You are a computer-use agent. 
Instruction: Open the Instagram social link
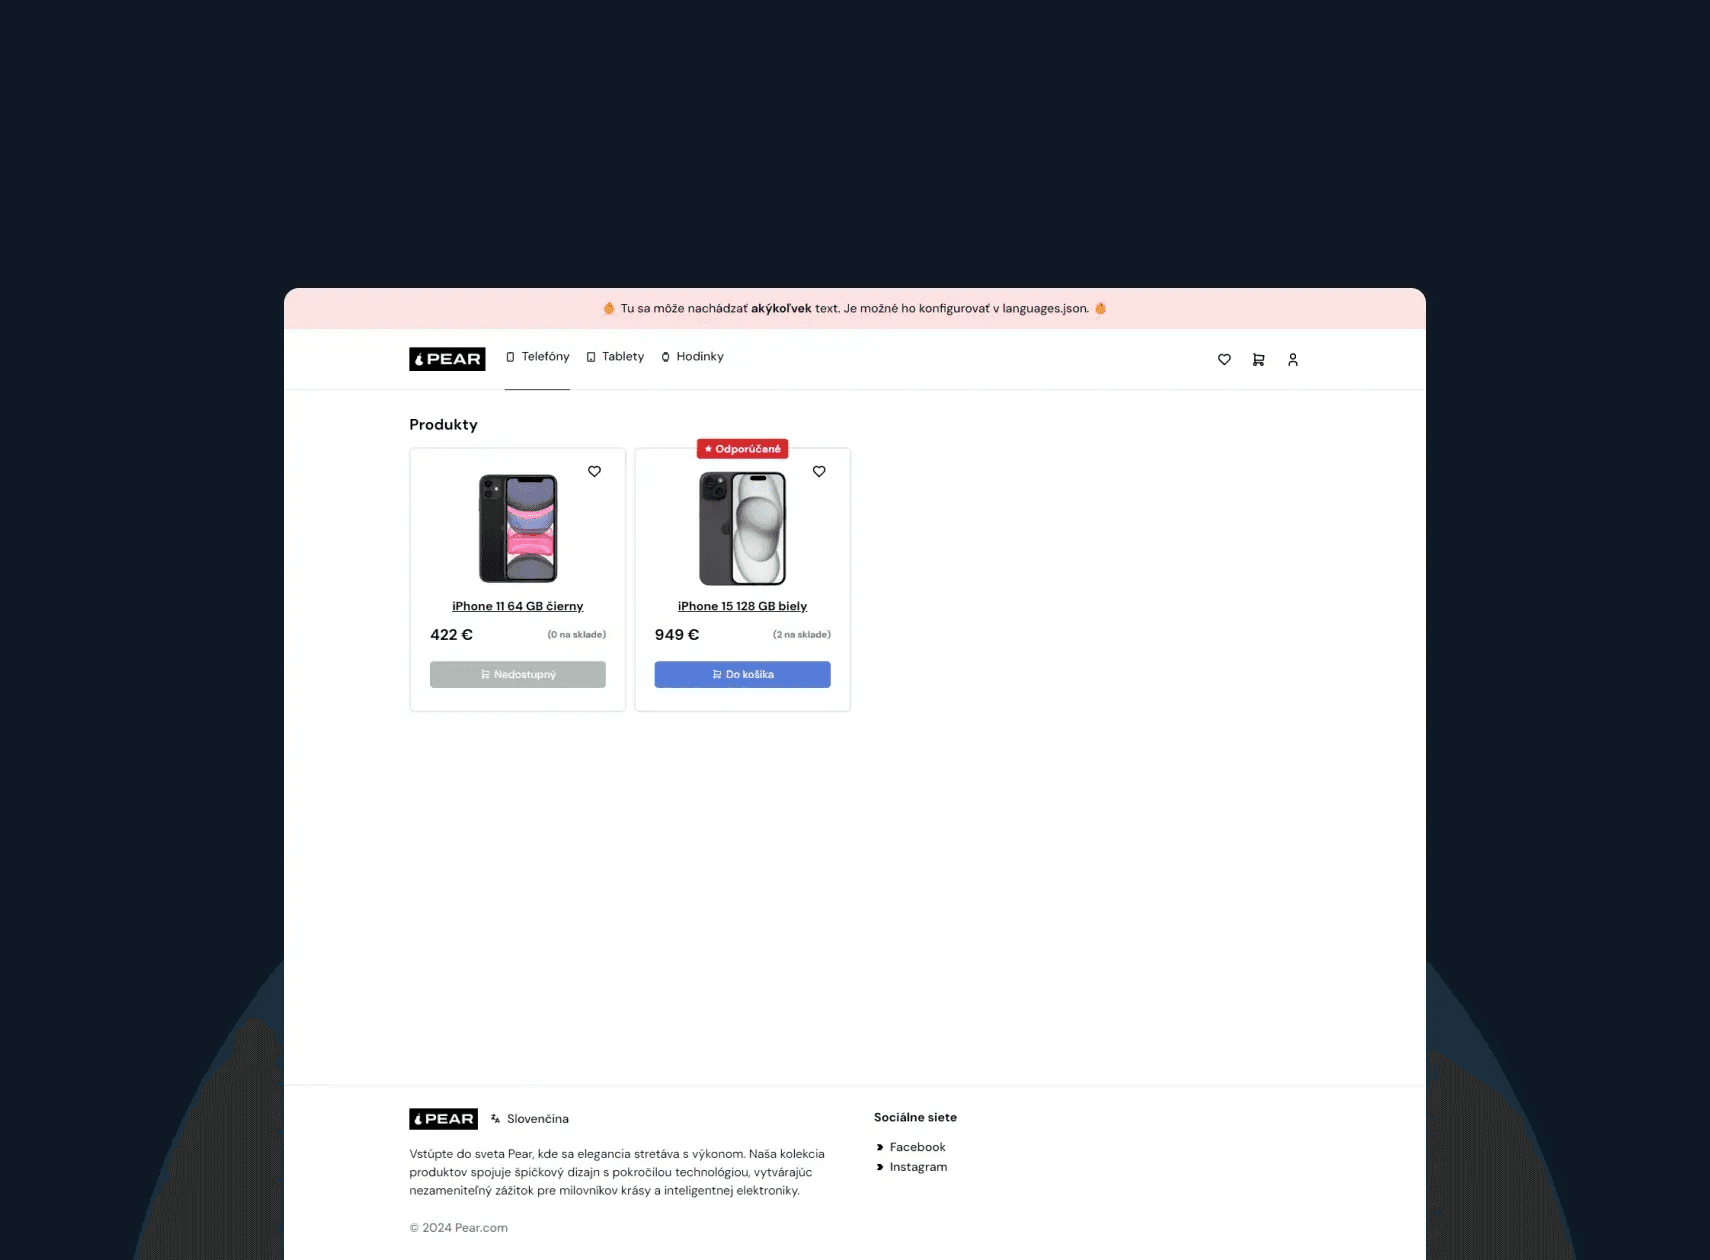[x=918, y=1167]
